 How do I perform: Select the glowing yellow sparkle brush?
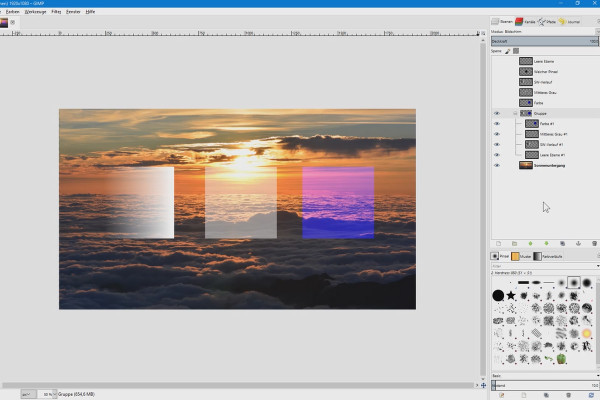586,333
